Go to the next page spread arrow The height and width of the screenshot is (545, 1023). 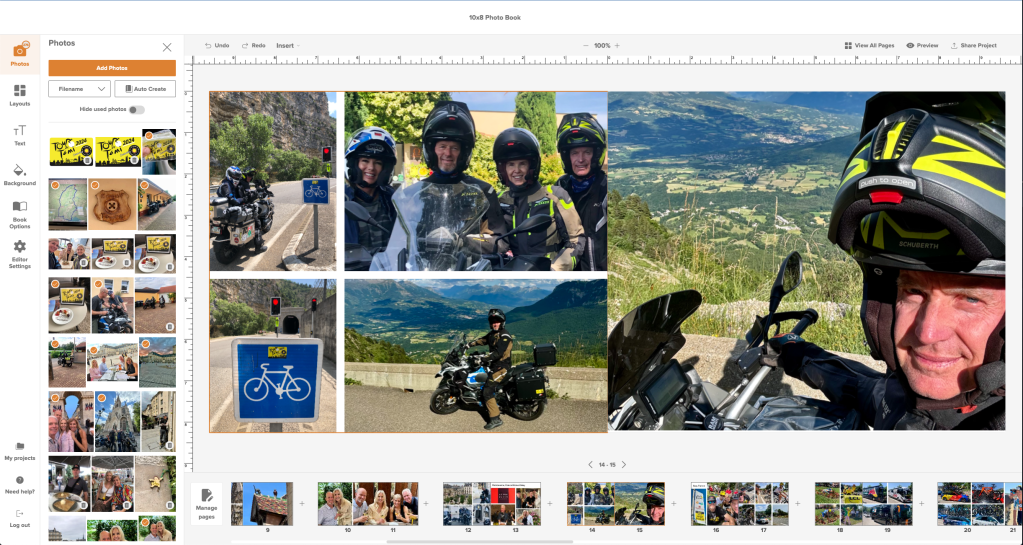(x=623, y=465)
